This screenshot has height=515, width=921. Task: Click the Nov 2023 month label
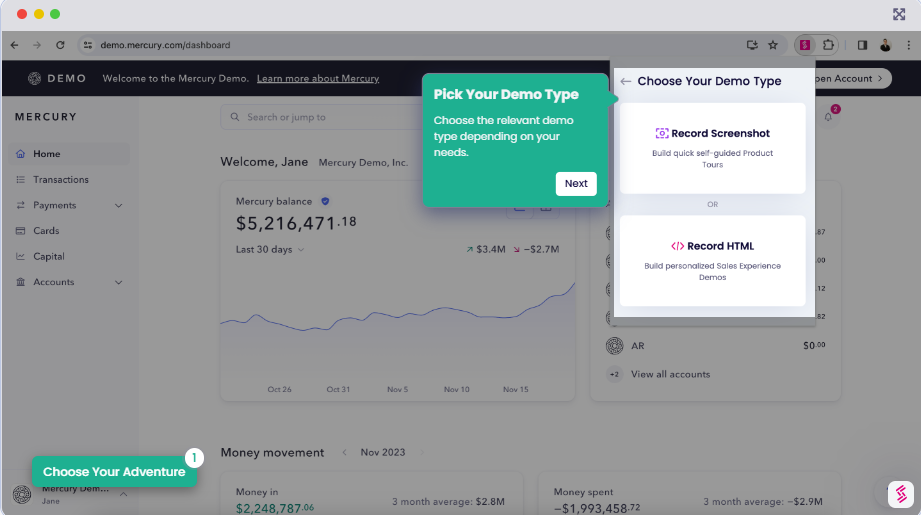(383, 452)
